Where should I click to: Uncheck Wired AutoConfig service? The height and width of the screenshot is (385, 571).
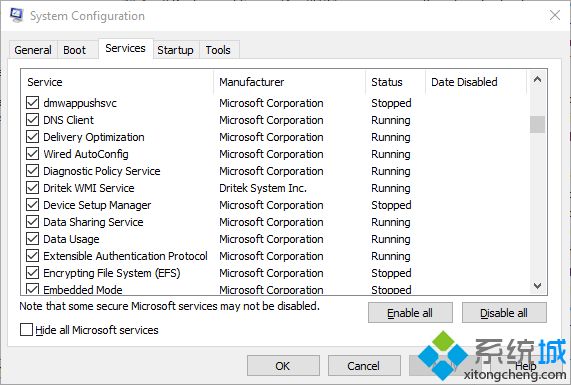[32, 154]
